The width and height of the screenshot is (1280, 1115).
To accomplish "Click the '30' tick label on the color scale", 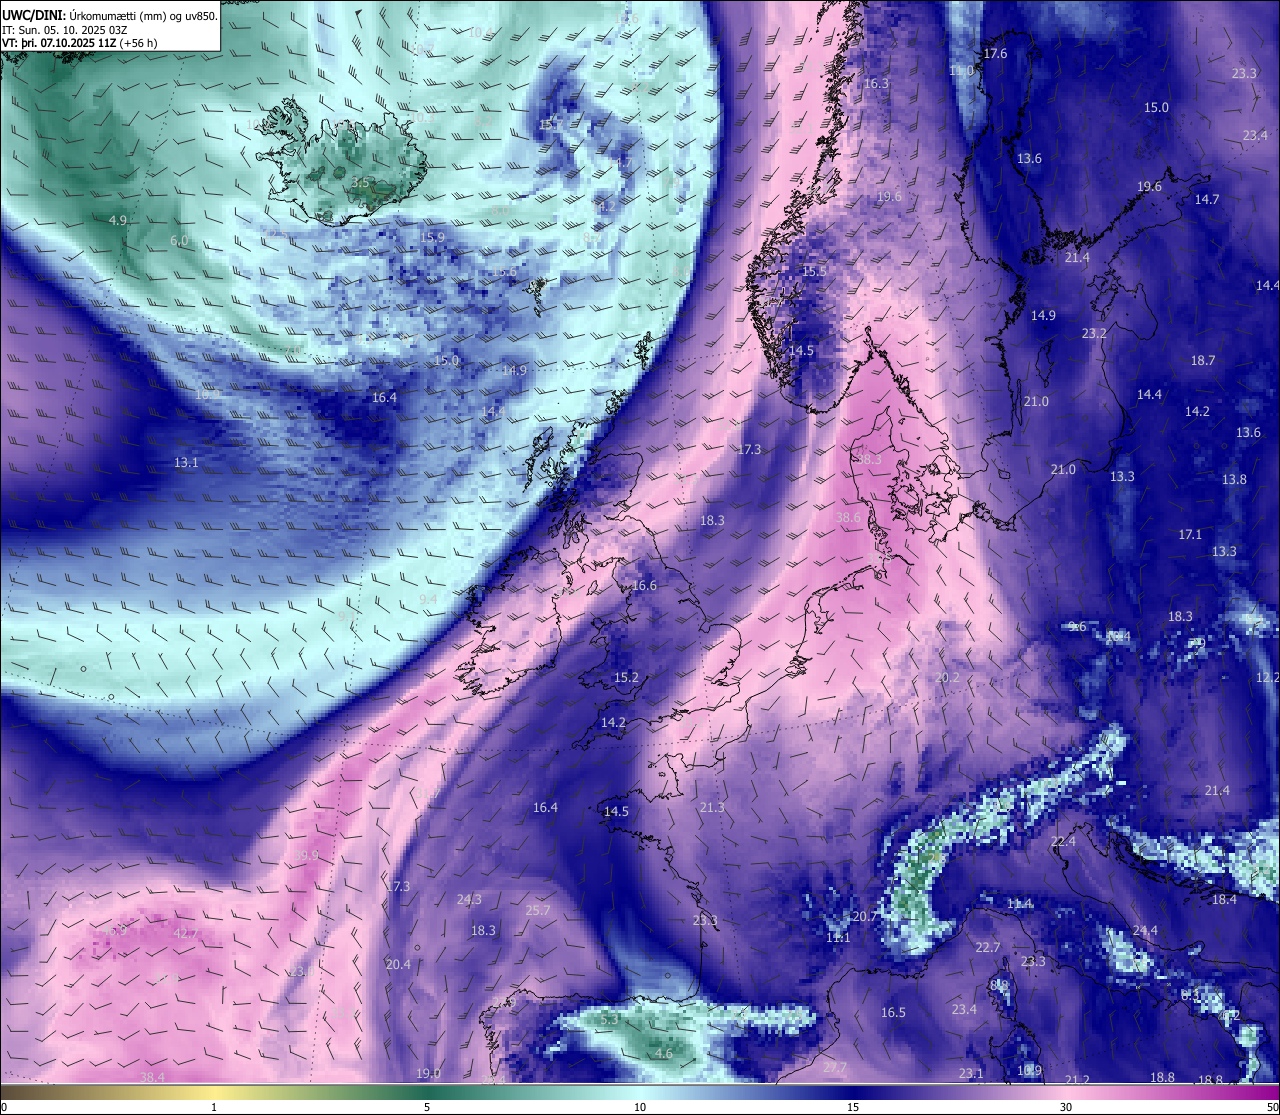I will tap(1066, 1107).
